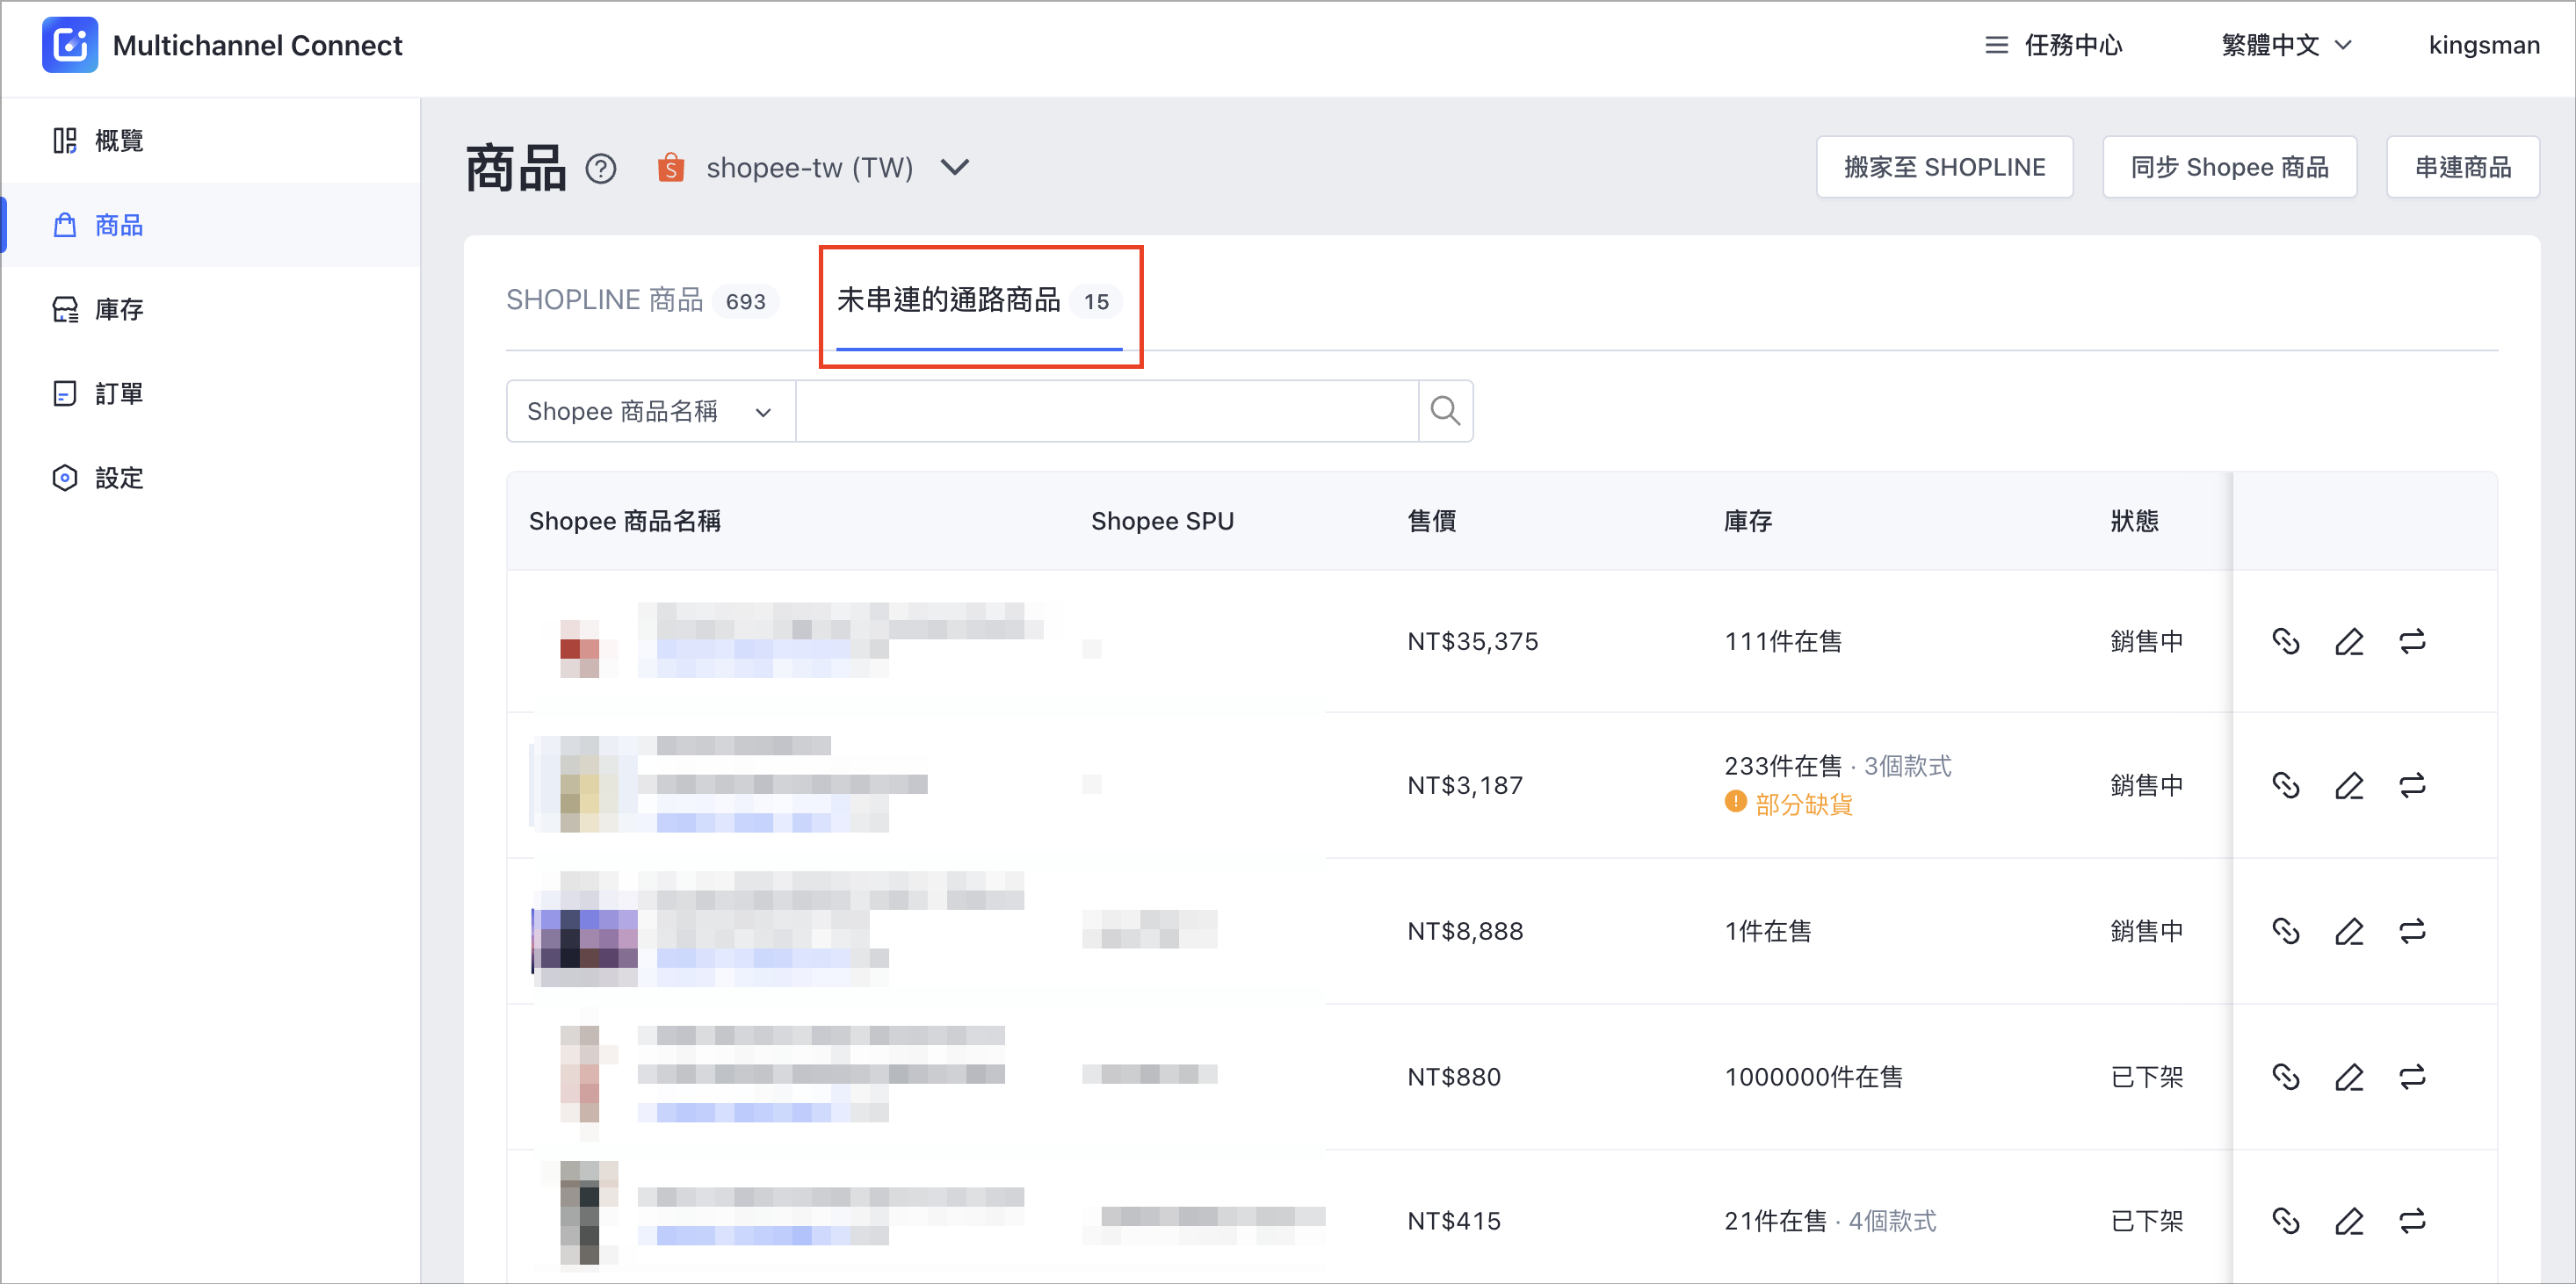
Task: Select the 未串連的通路商品 tab
Action: [x=979, y=300]
